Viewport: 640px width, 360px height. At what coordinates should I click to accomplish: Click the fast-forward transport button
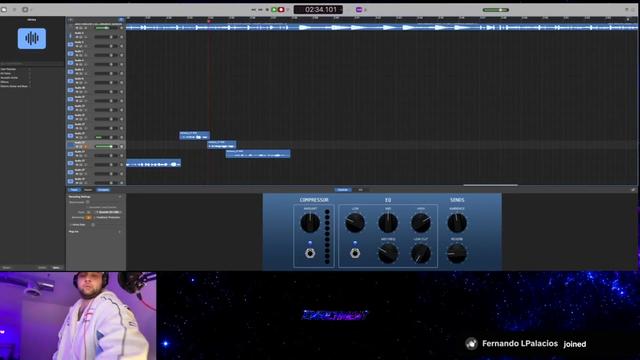pyautogui.click(x=260, y=9)
